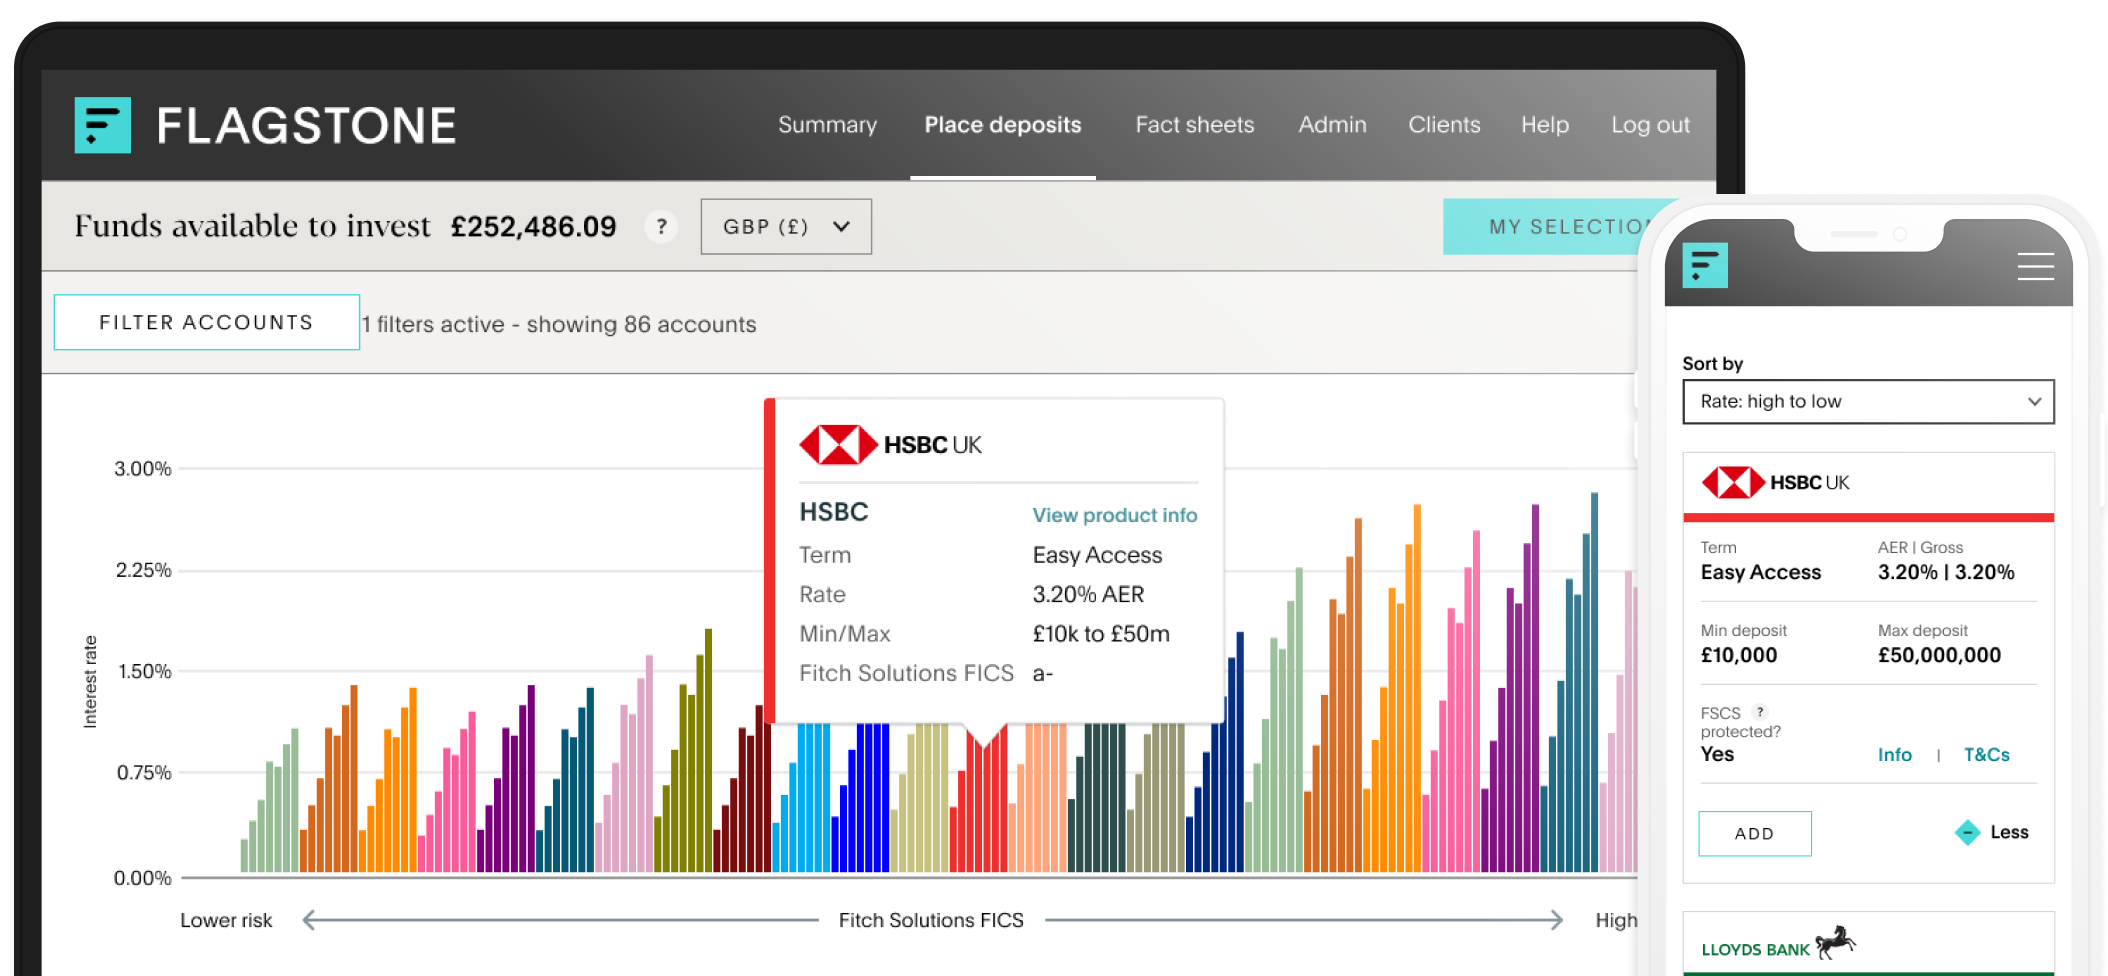This screenshot has width=2108, height=976.
Task: Open the hamburger menu in the phone app
Action: (x=2035, y=267)
